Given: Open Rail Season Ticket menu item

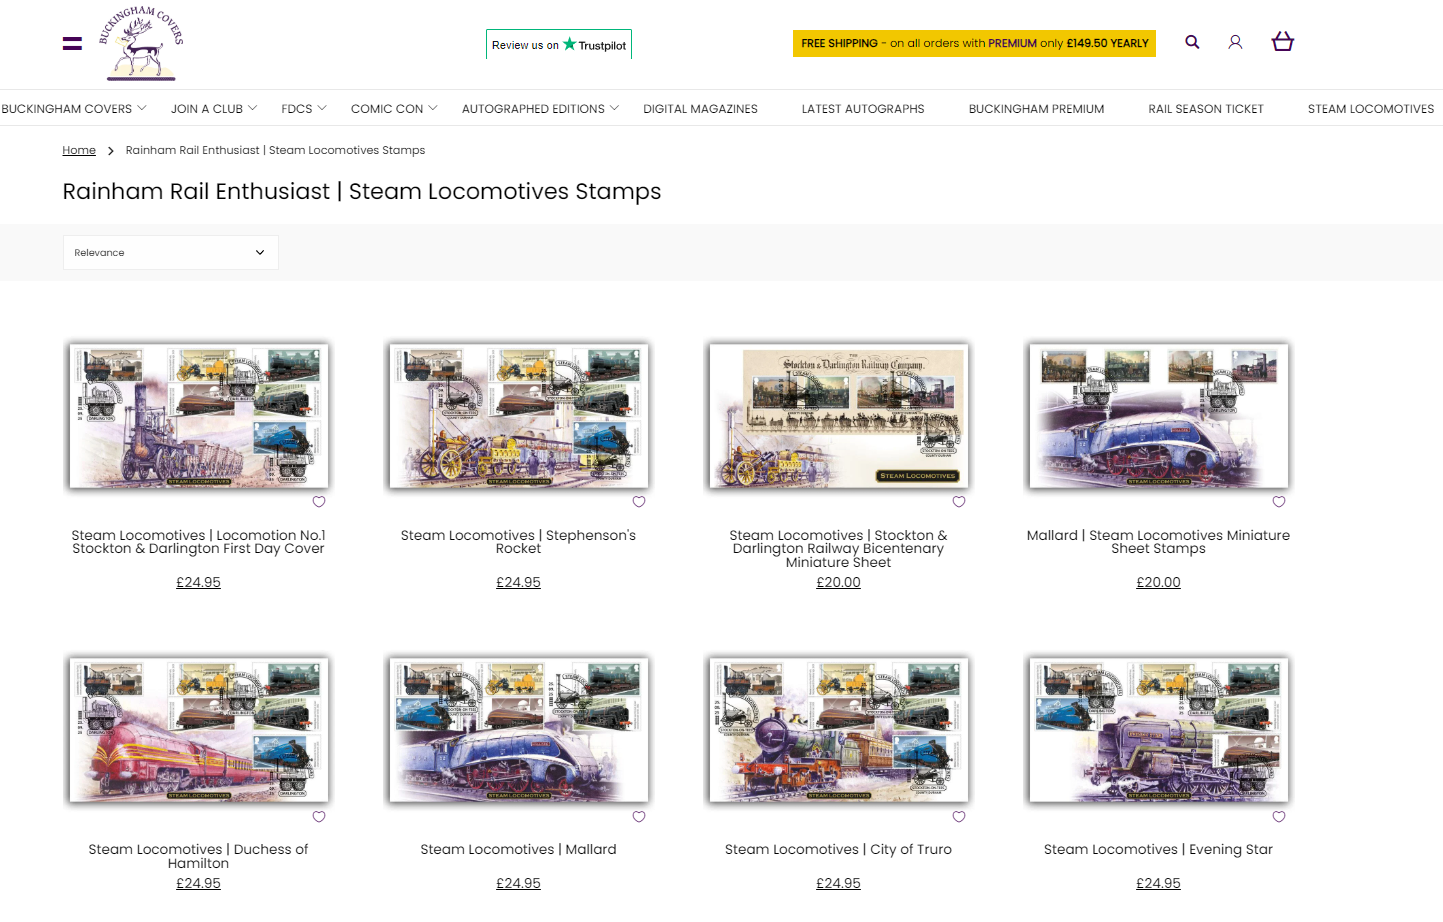Looking at the screenshot, I should 1205,109.
